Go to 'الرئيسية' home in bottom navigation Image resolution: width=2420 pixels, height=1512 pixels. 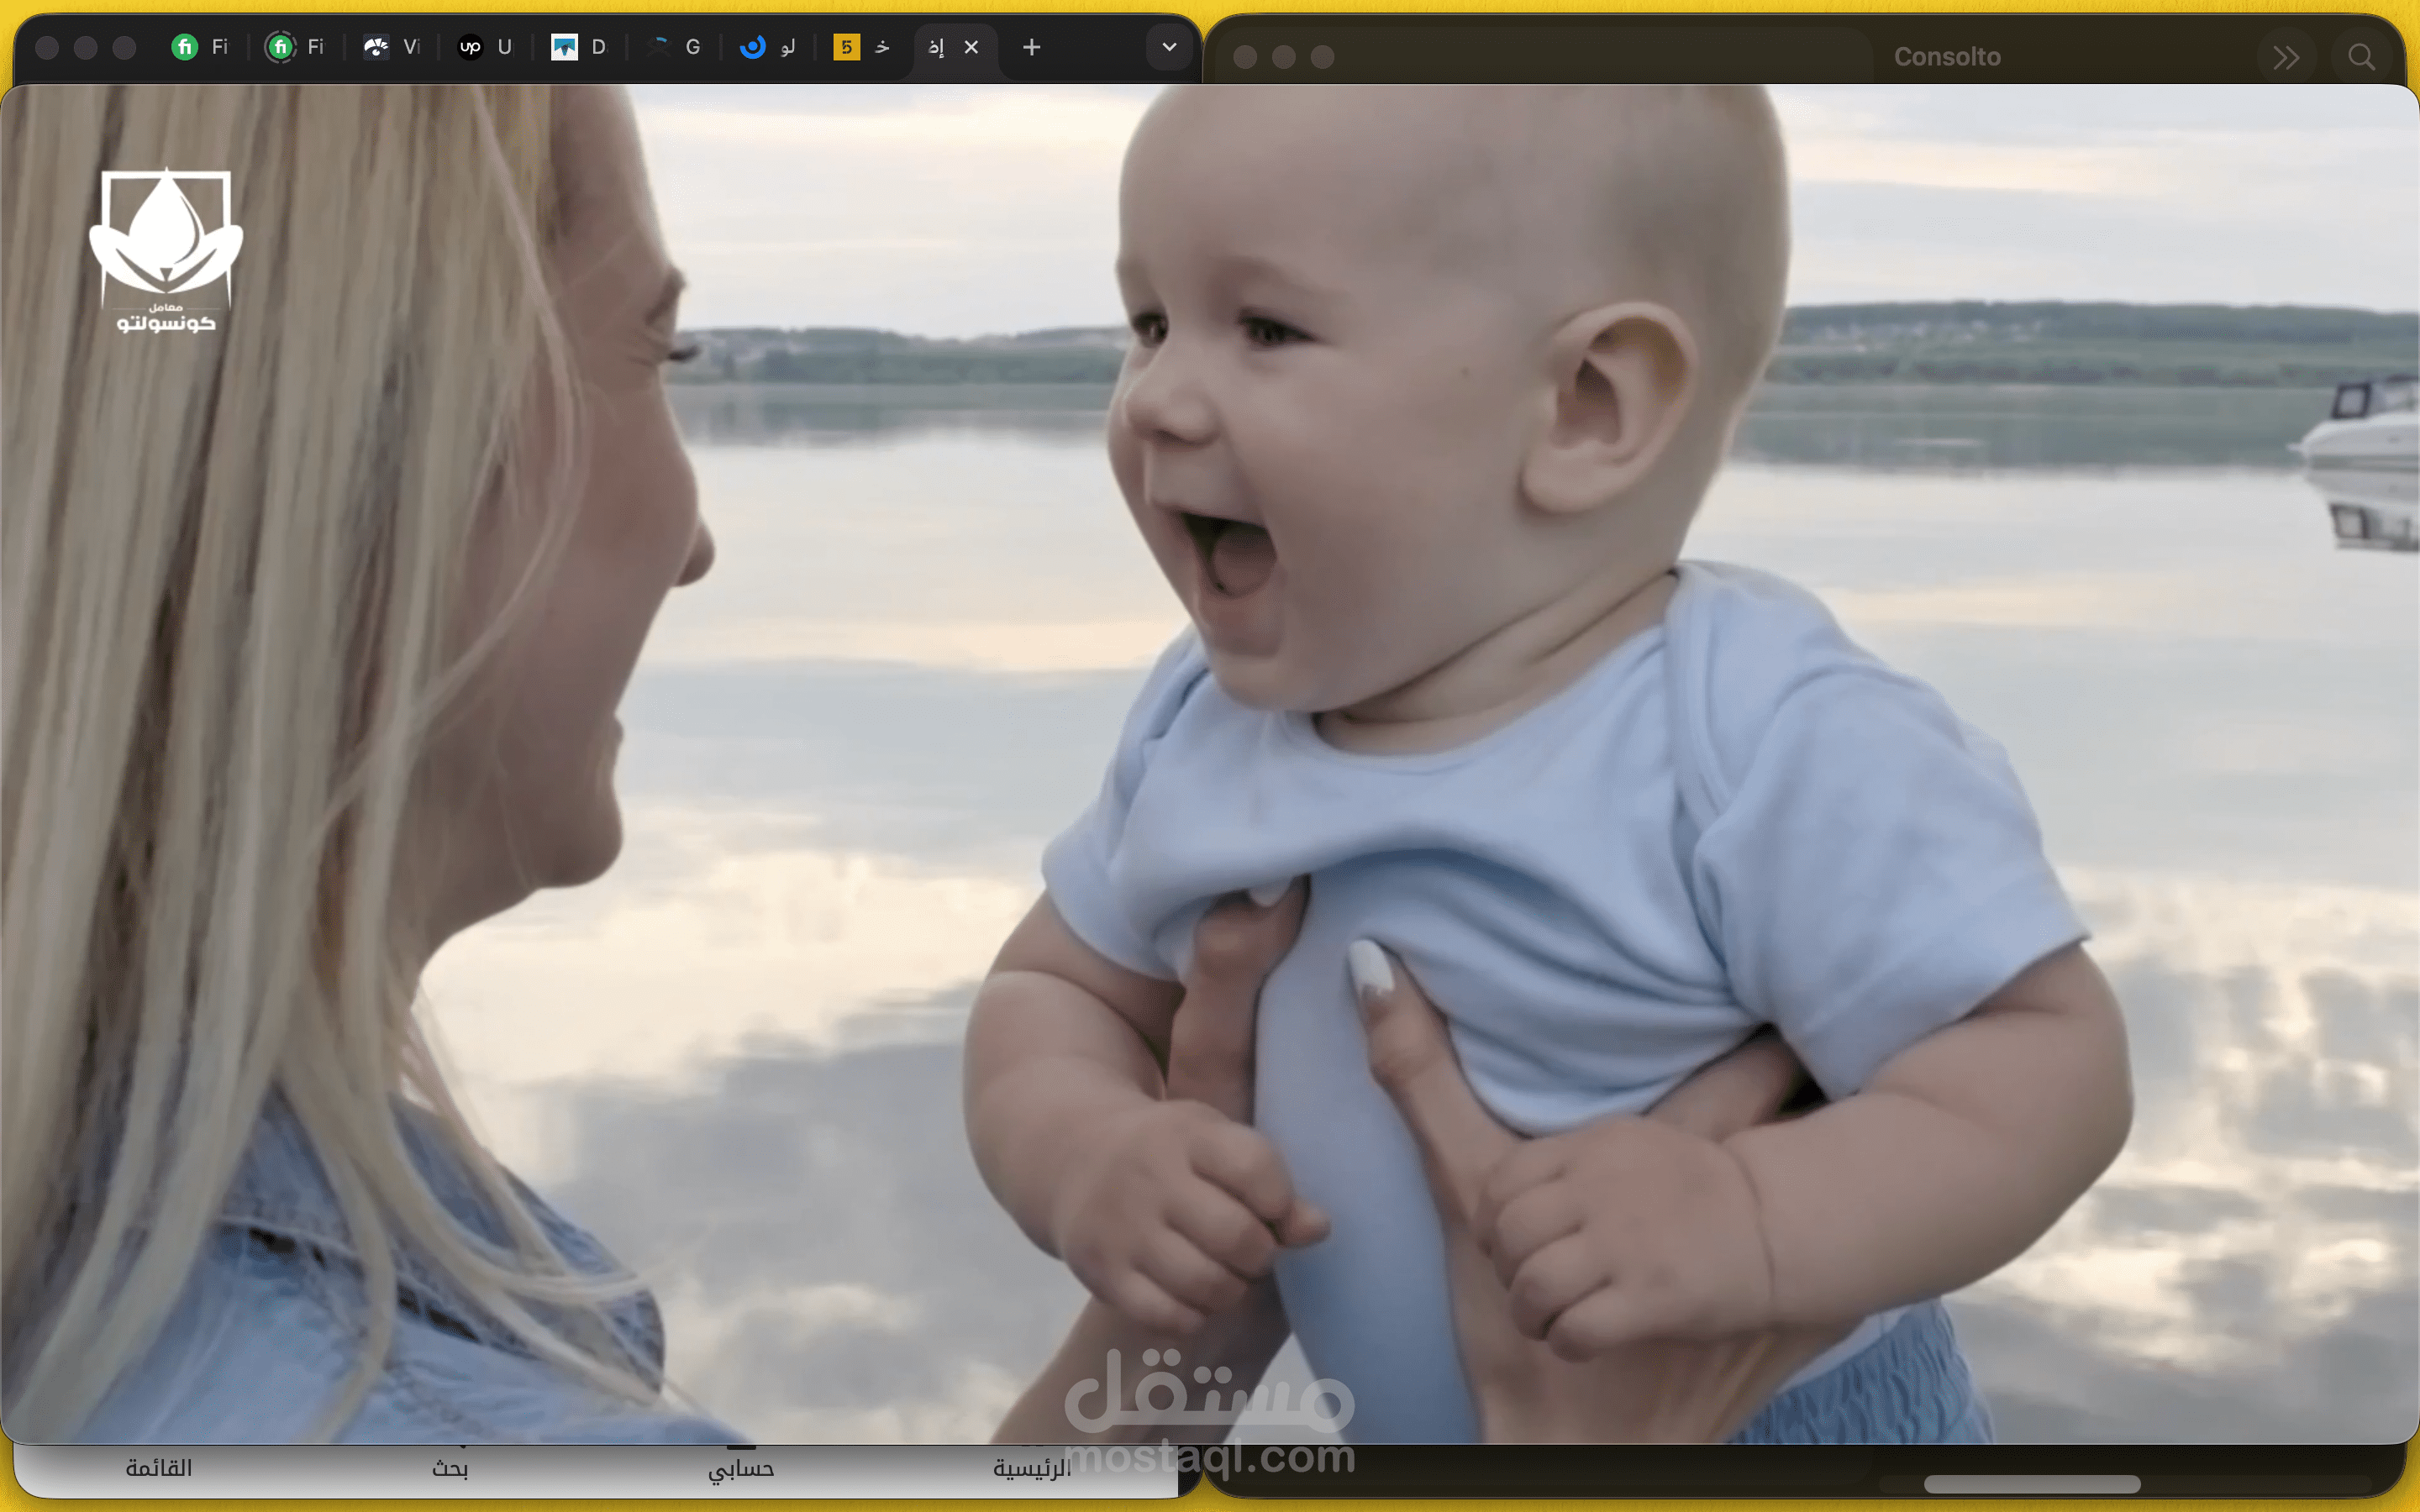1032,1468
